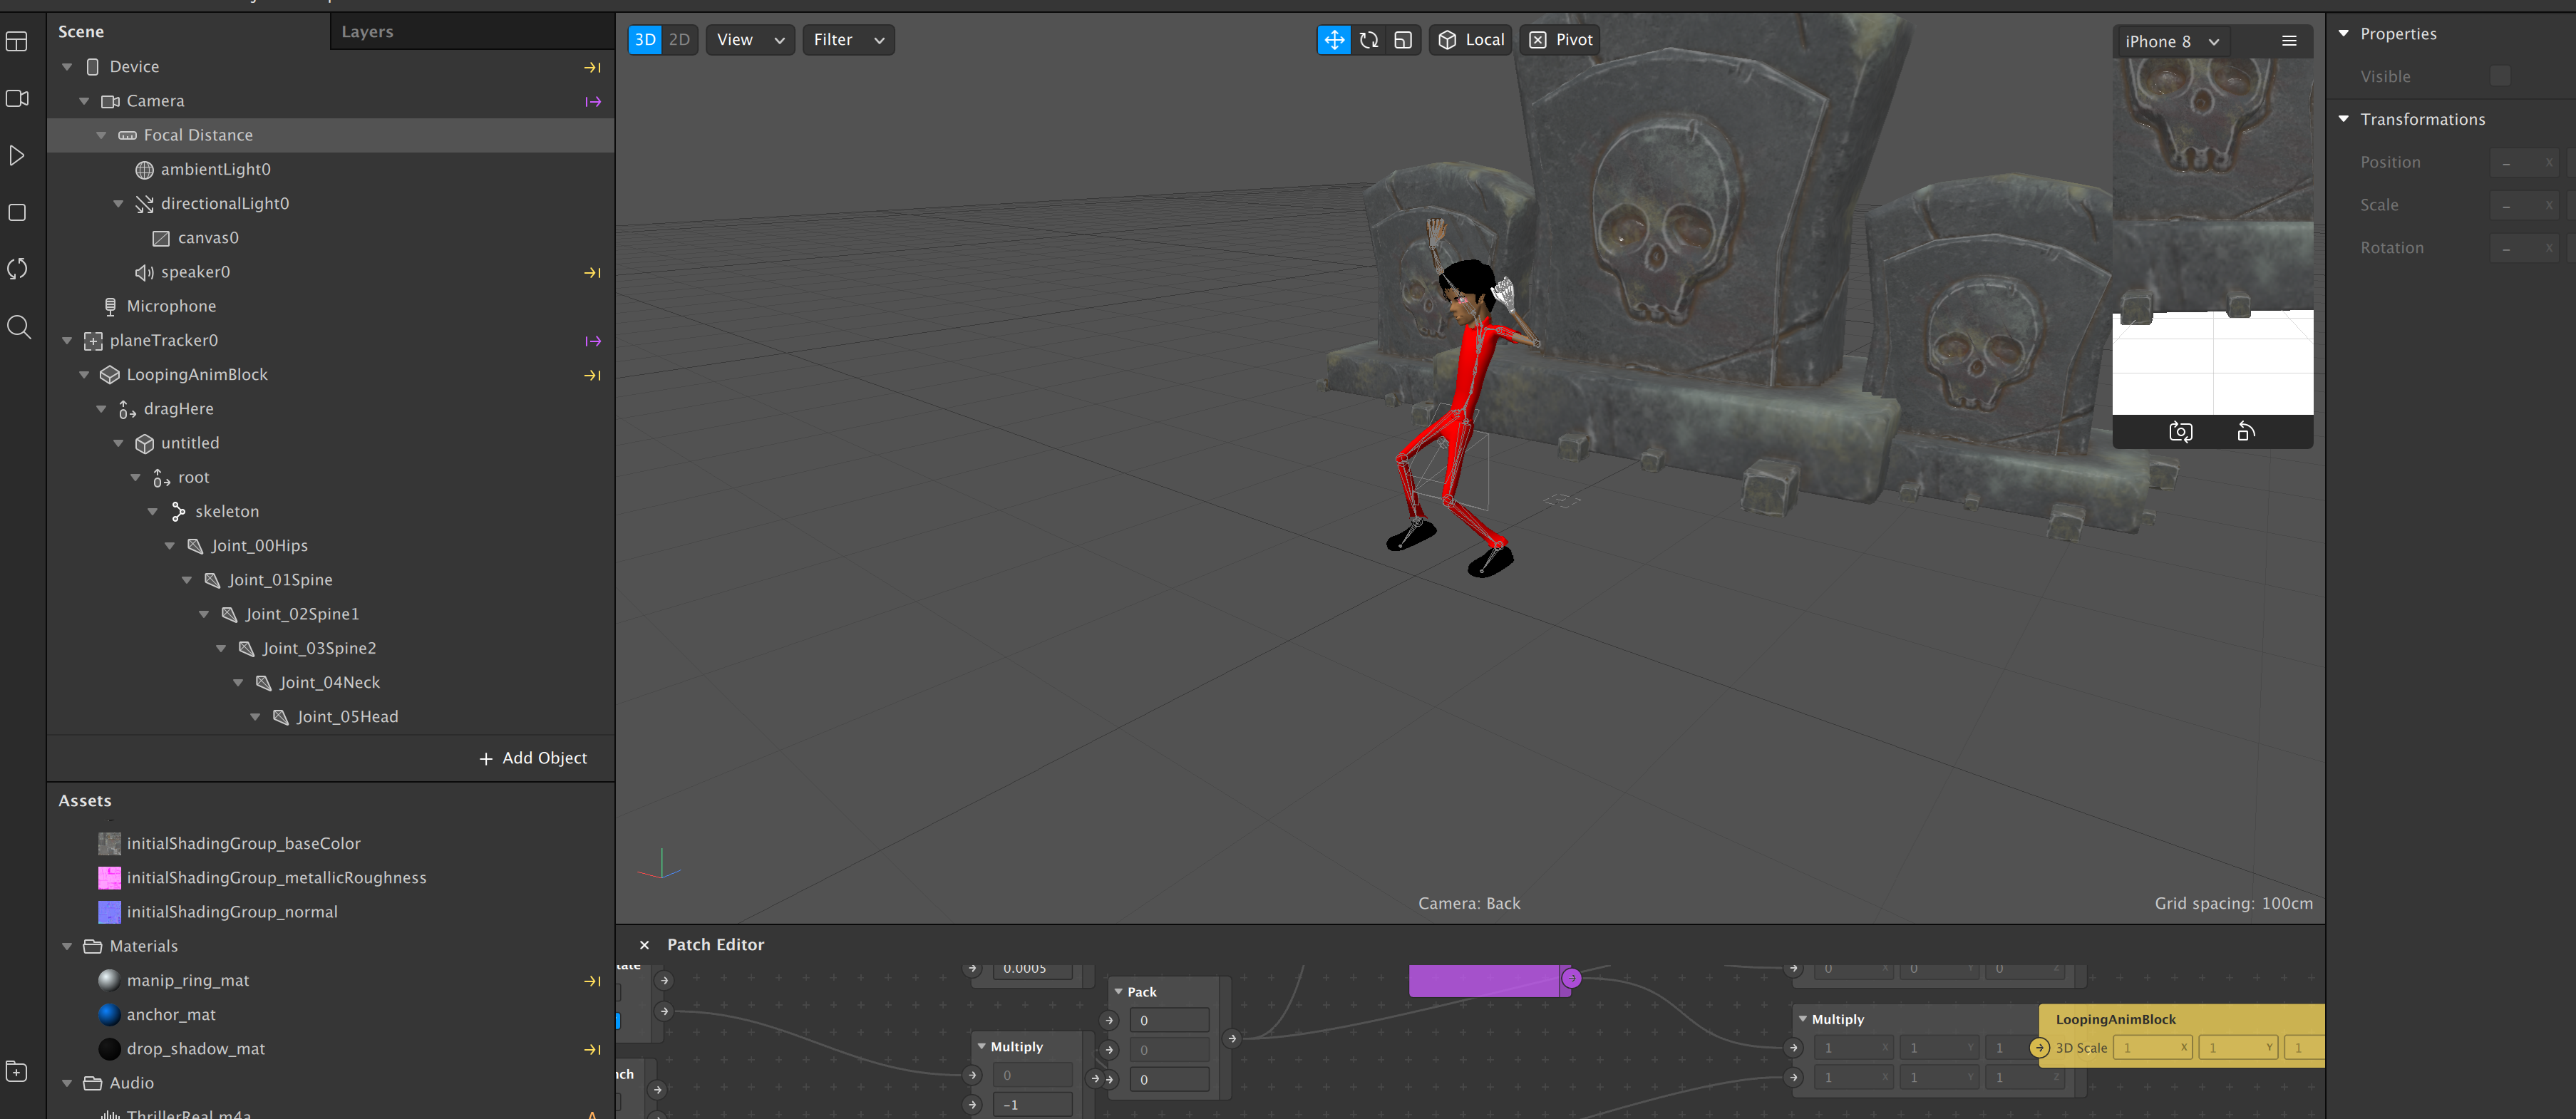Image resolution: width=2576 pixels, height=1119 pixels.
Task: Open the simulator hamburger menu
Action: click(x=2289, y=41)
